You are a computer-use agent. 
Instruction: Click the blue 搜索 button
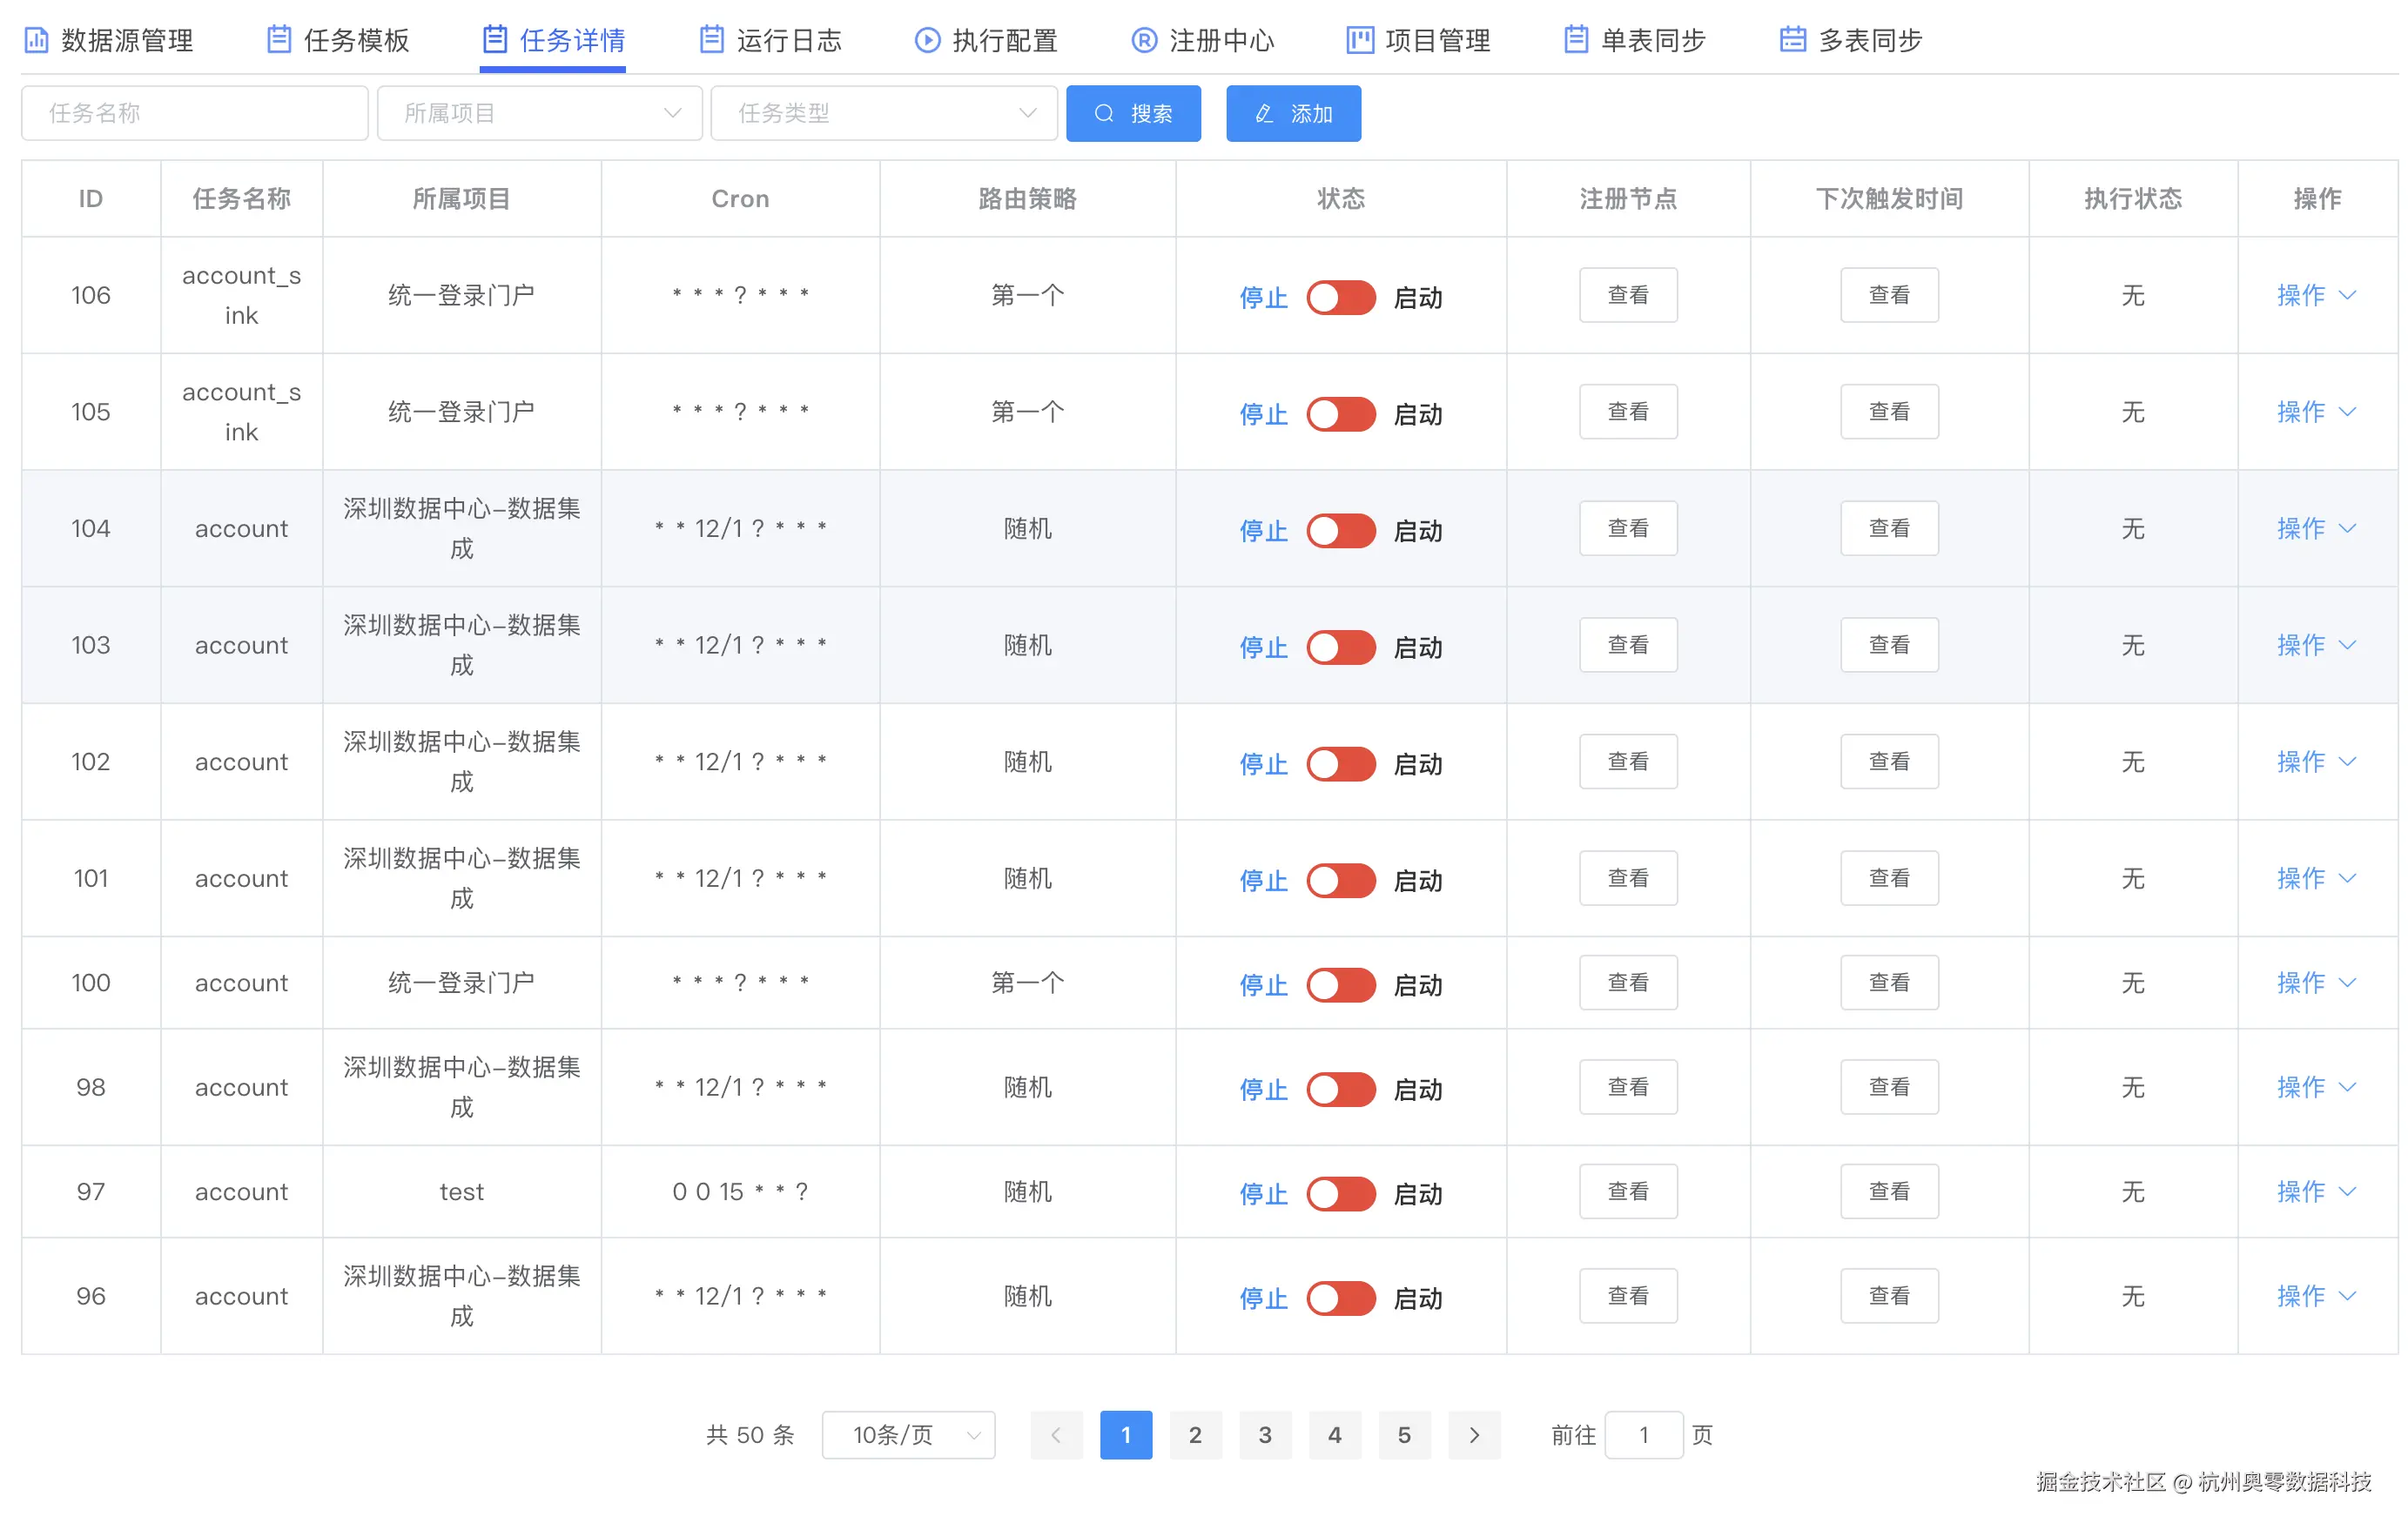(1132, 113)
